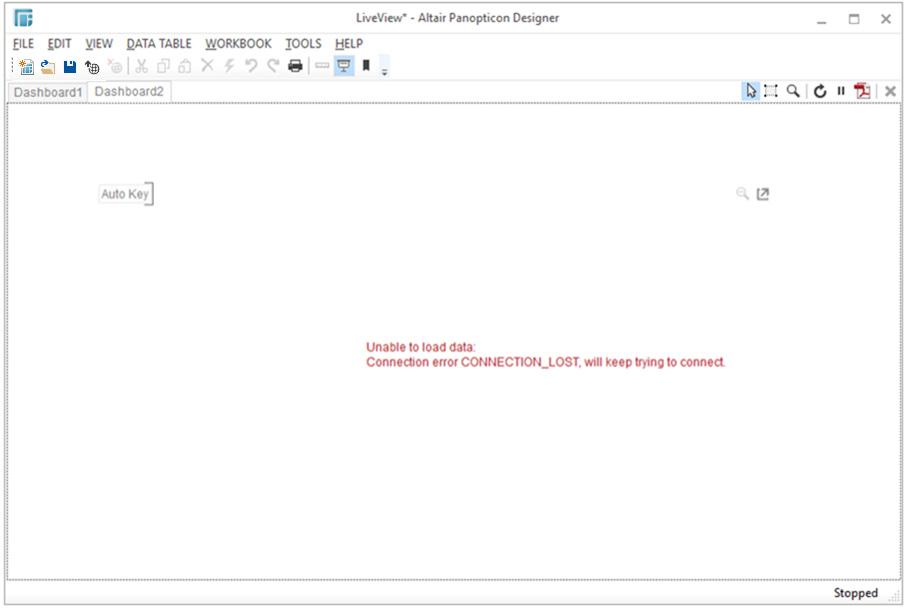
Task: Open the DATA TABLE menu
Action: click(159, 44)
